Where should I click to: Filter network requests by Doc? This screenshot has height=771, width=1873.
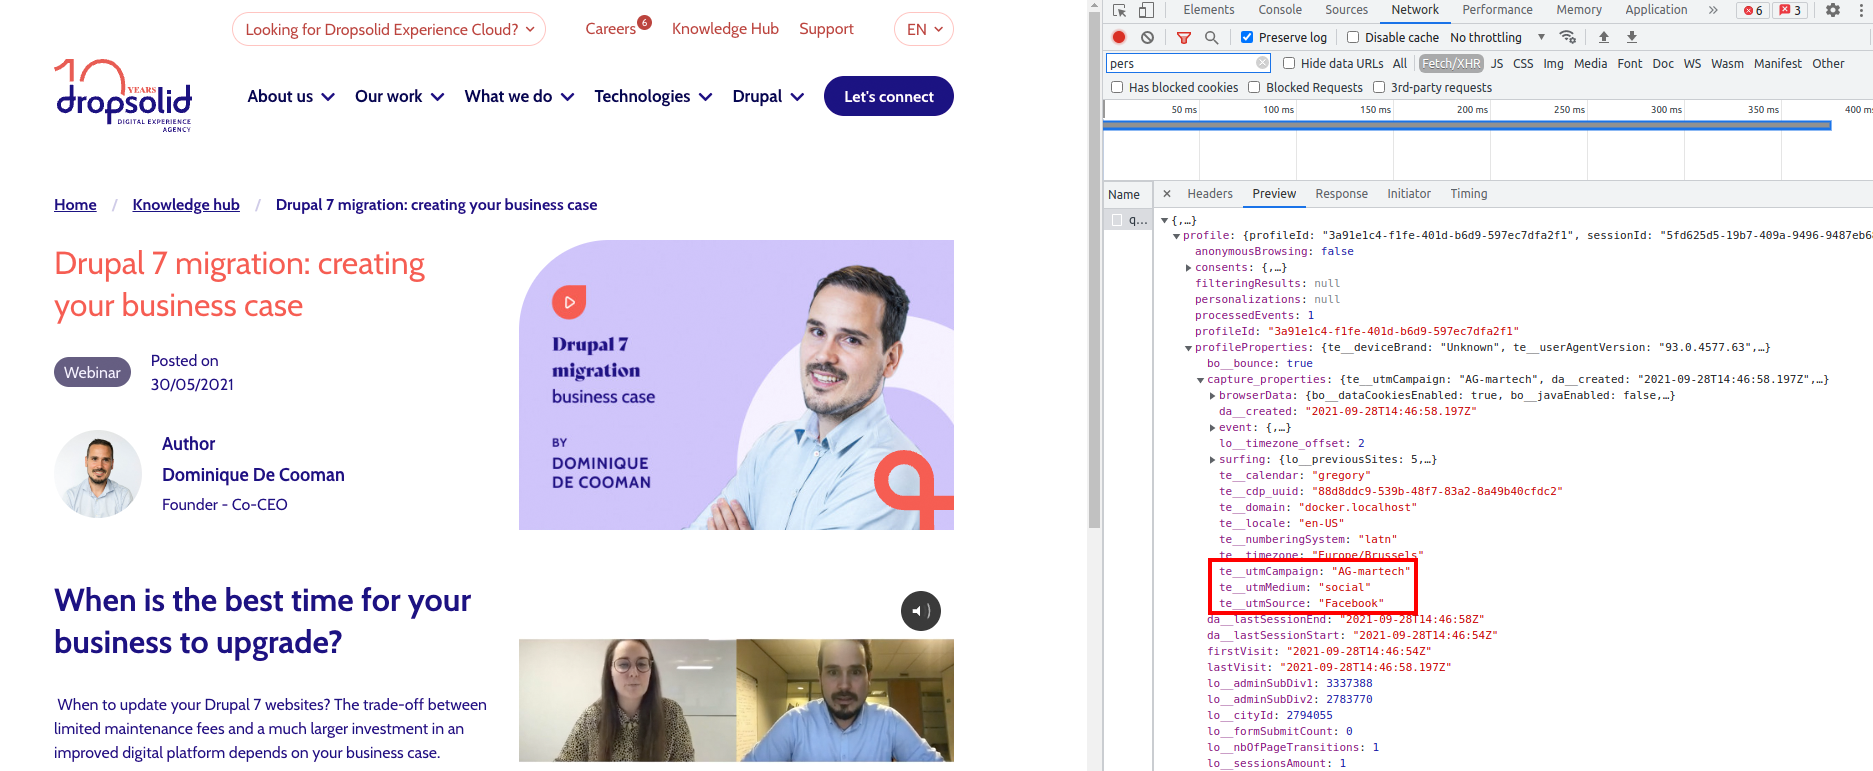1663,63
